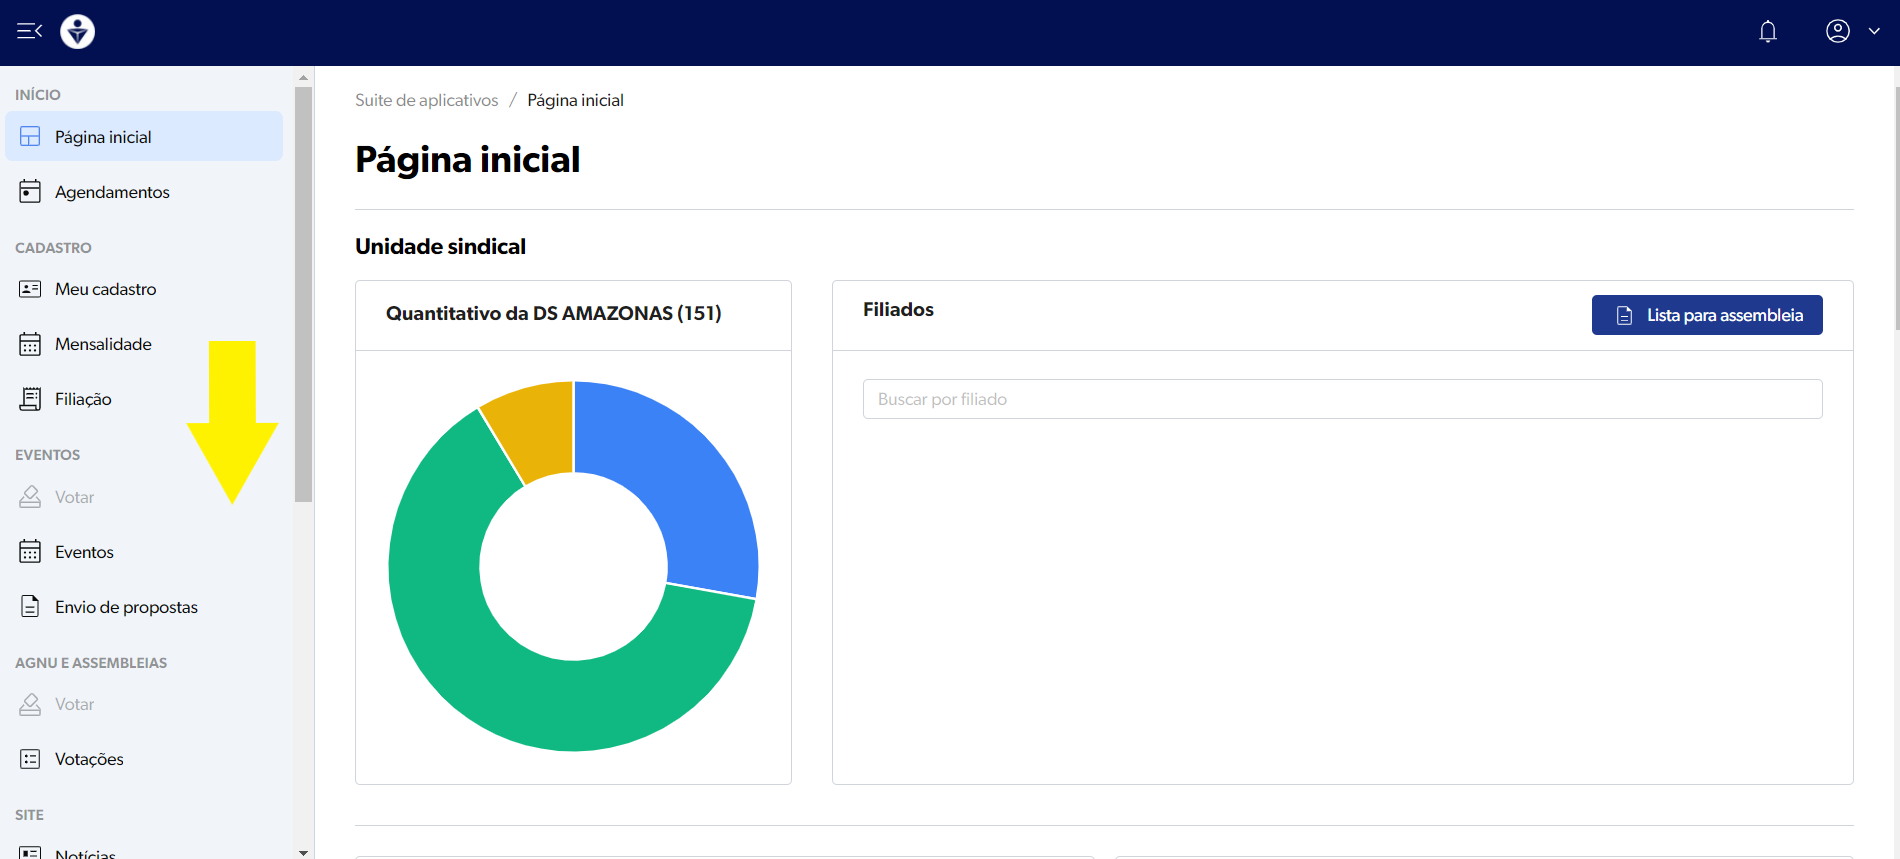Click the shield logo in the header
The image size is (1900, 859).
77,32
